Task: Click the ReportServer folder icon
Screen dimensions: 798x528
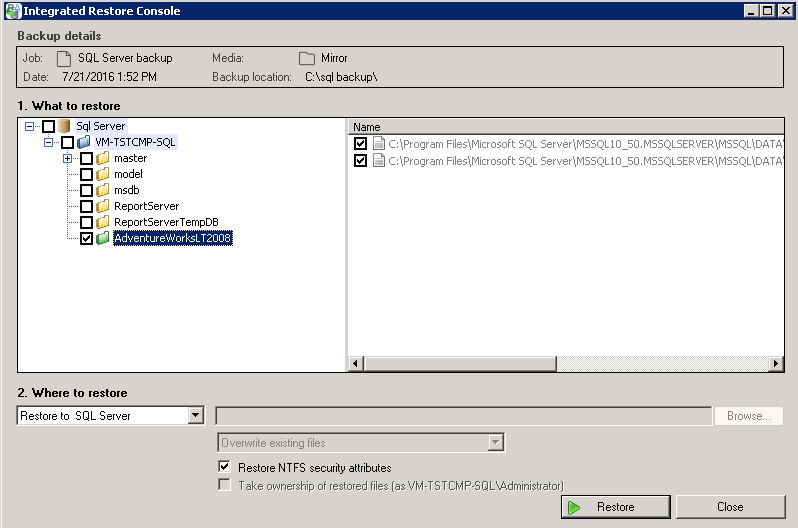Action: (103, 206)
